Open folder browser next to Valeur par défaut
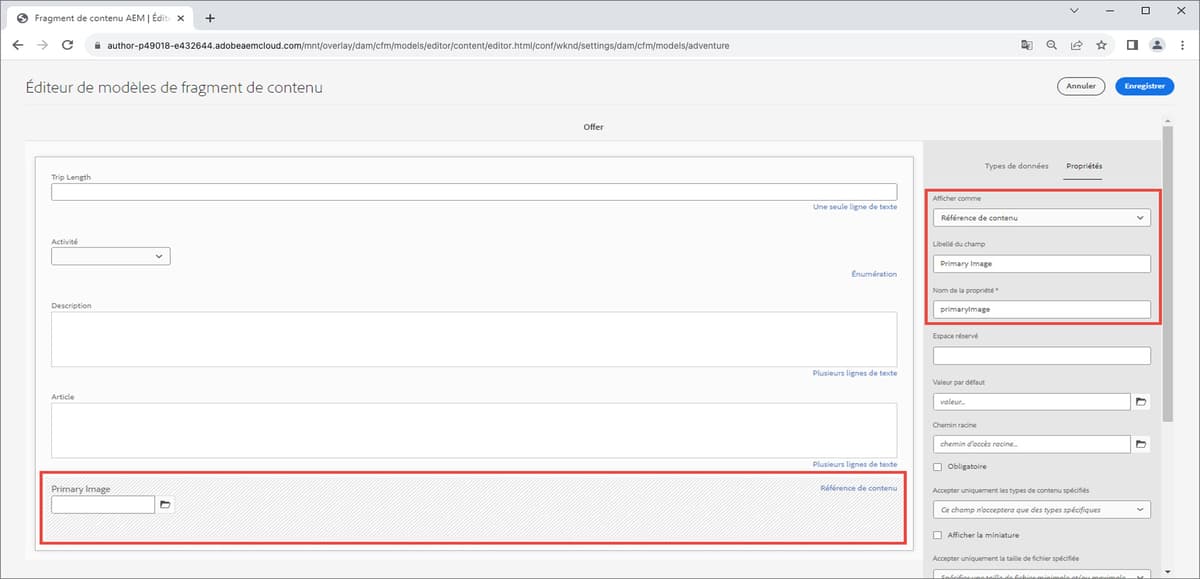 click(1141, 401)
